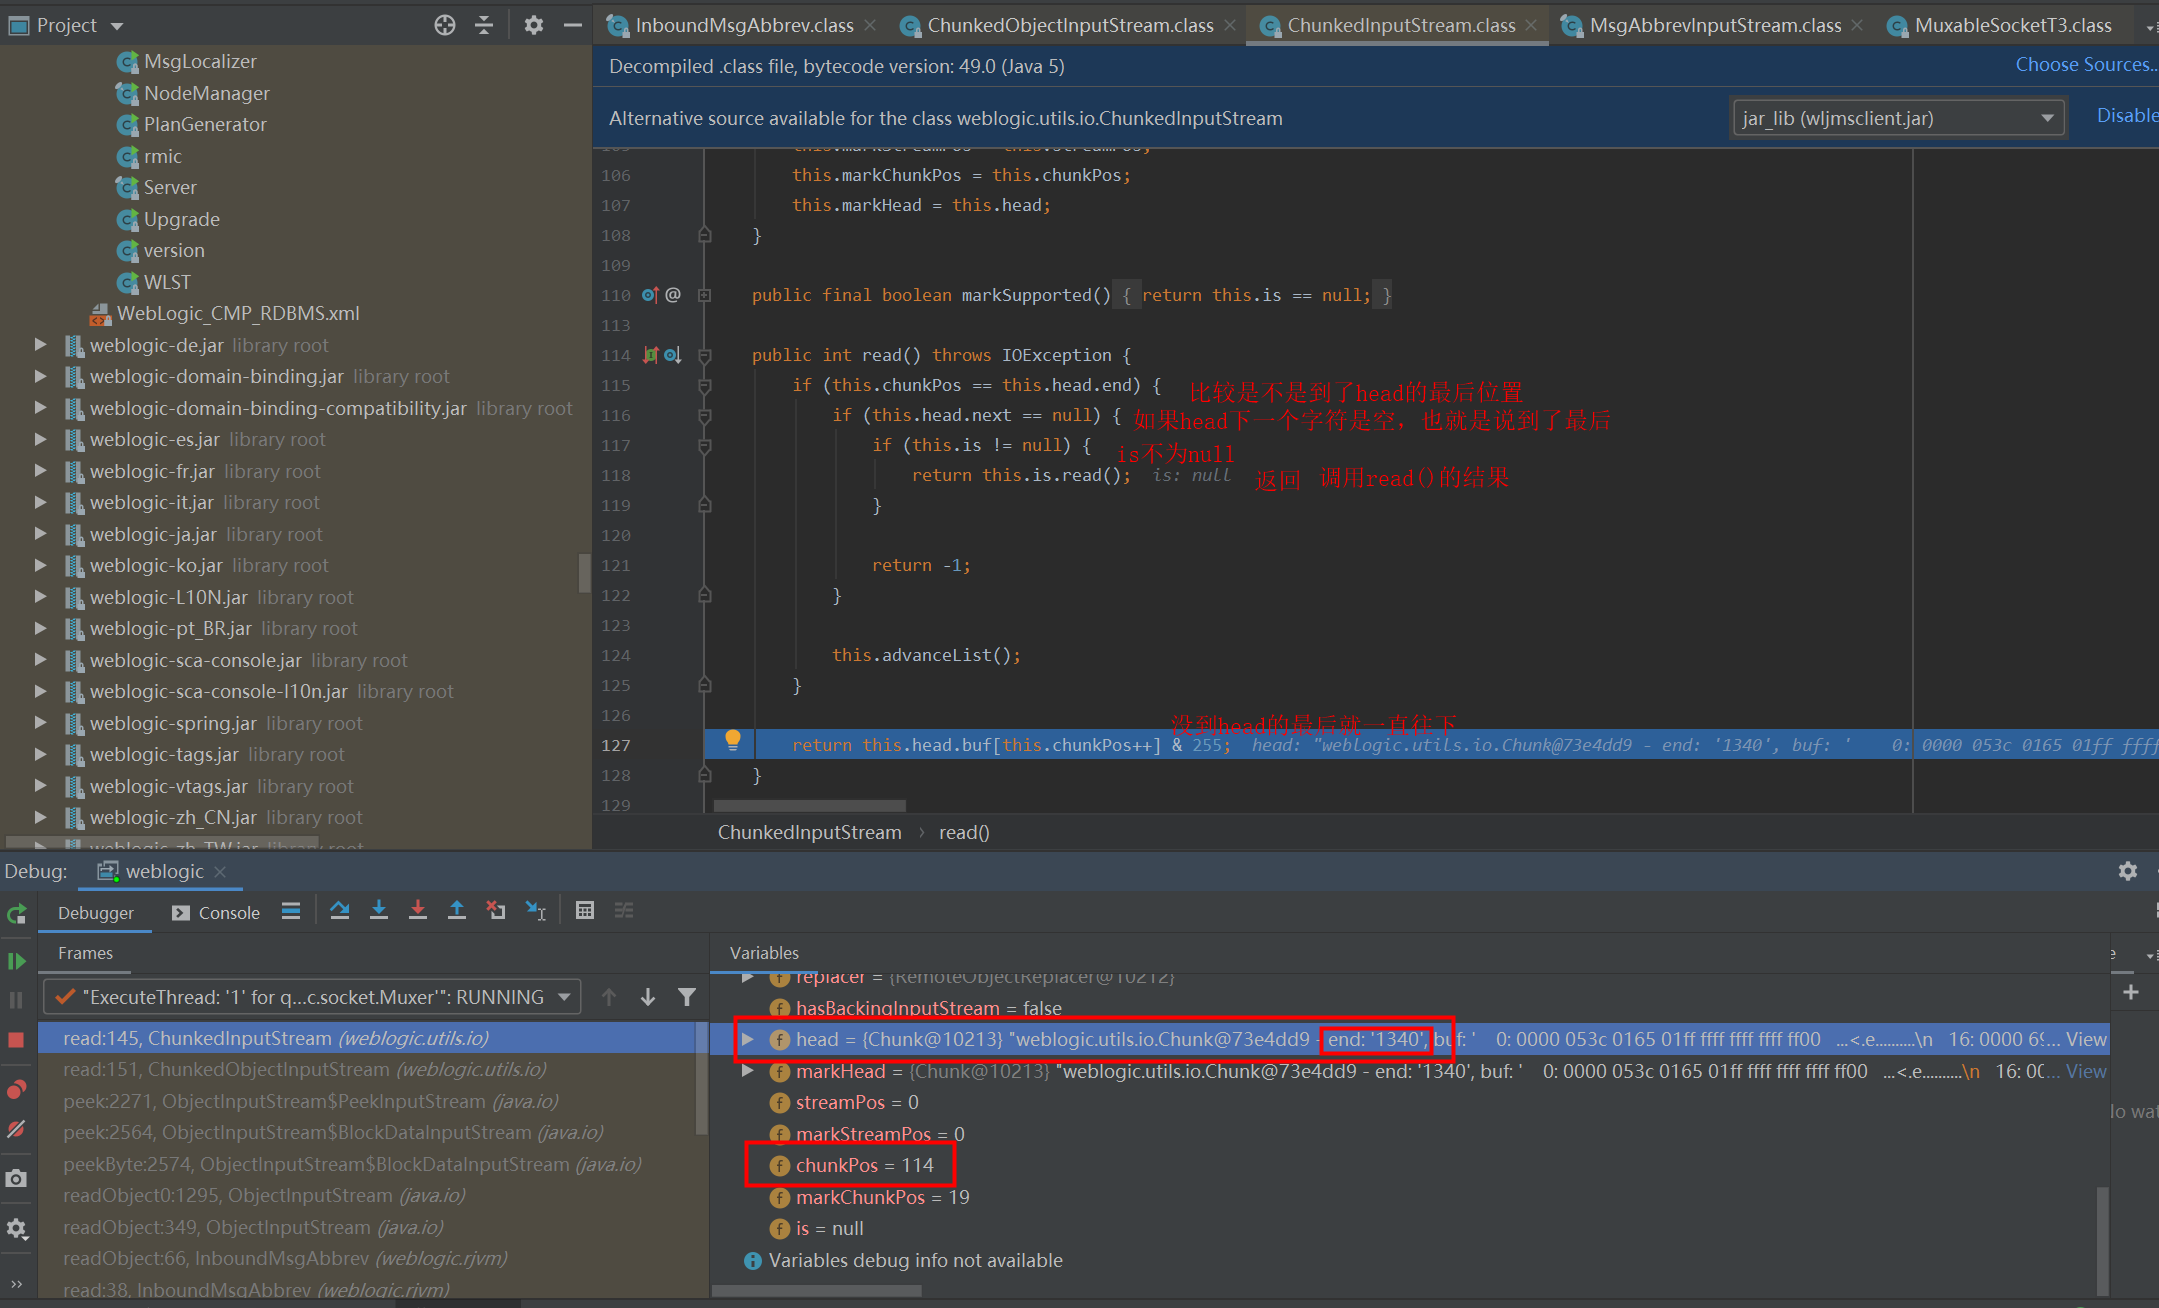Viewport: 2159px width, 1308px height.
Task: Toggle Mute Breakpoints icon
Action: [16, 1129]
